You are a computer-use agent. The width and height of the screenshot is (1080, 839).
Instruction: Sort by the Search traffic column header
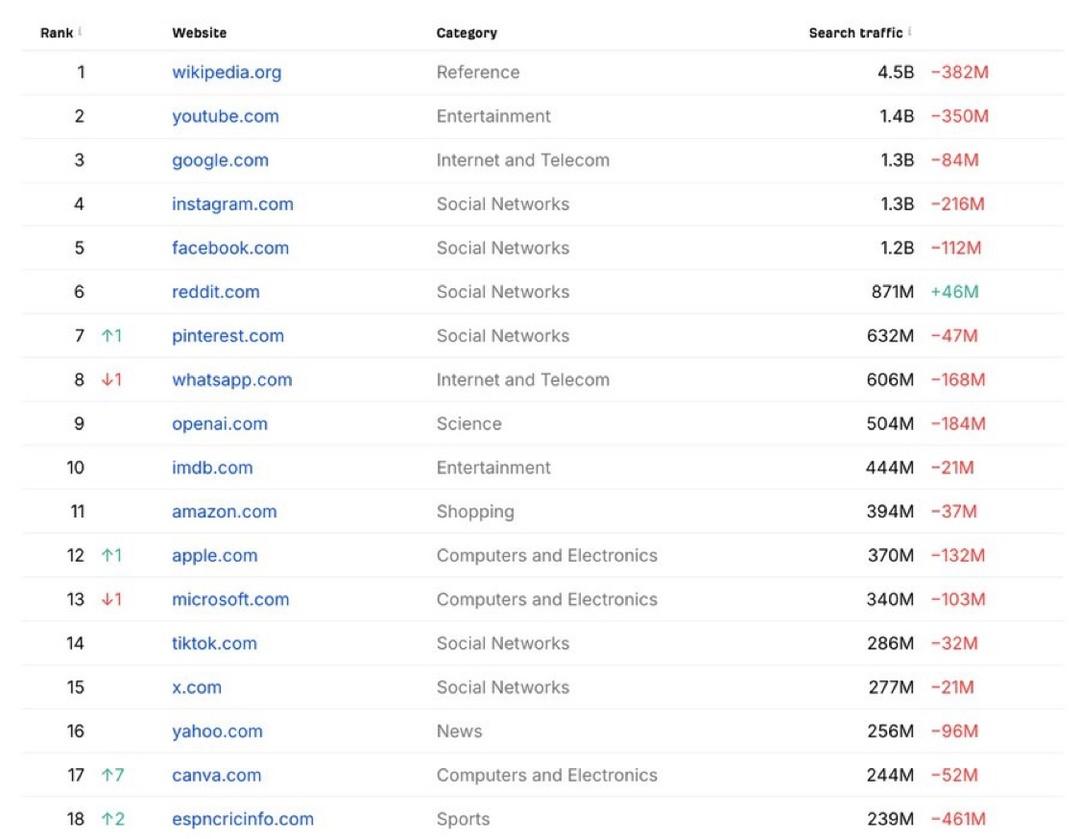(855, 33)
